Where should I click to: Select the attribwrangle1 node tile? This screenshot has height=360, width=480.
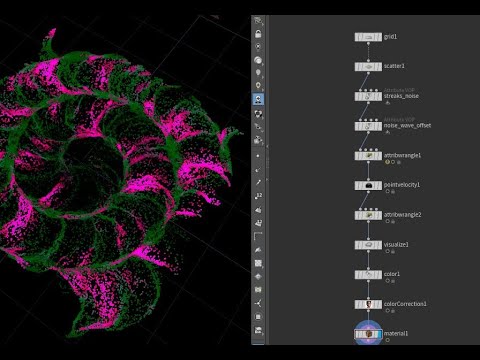coord(368,156)
